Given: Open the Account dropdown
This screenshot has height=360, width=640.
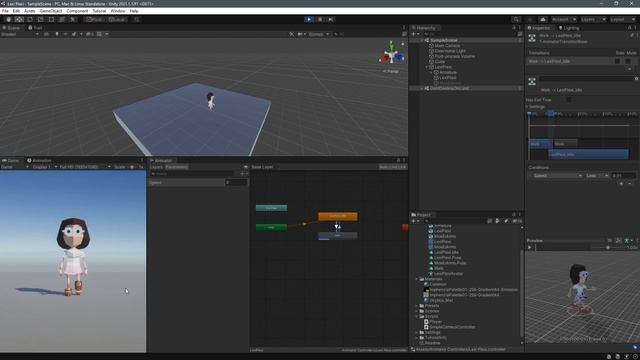Looking at the screenshot, I should click(x=564, y=19).
